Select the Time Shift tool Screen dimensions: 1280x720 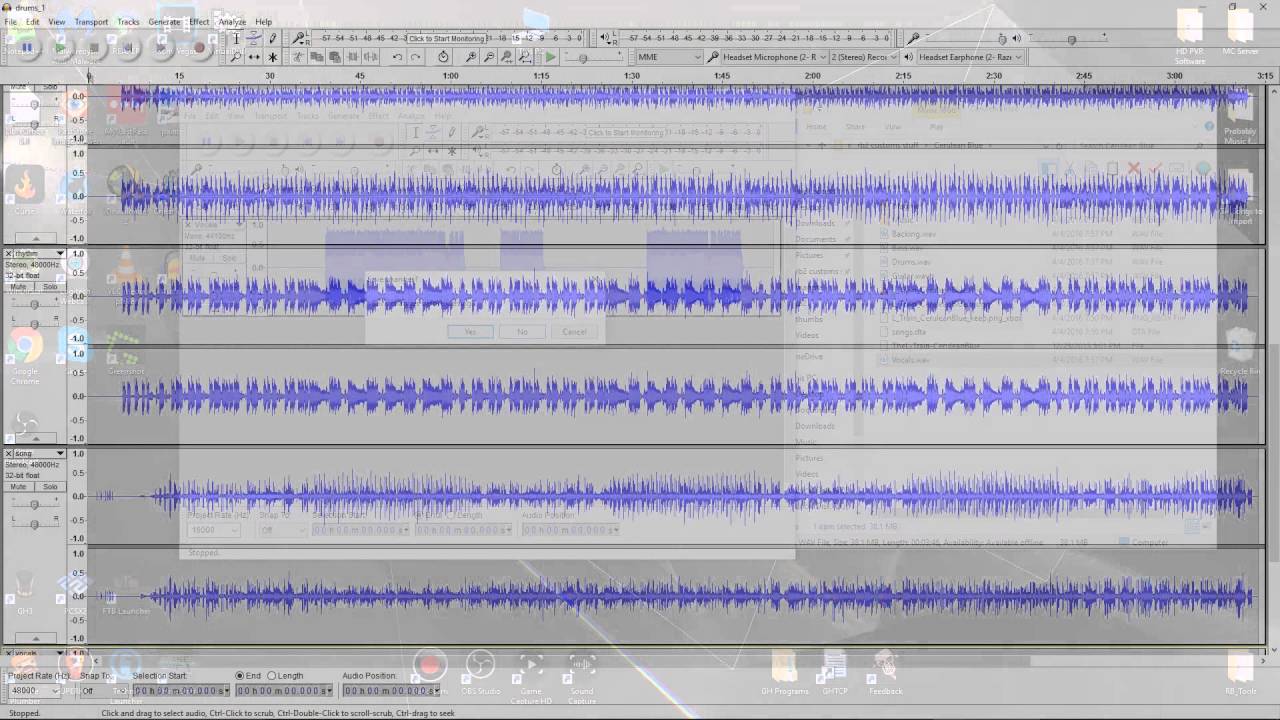(254, 57)
